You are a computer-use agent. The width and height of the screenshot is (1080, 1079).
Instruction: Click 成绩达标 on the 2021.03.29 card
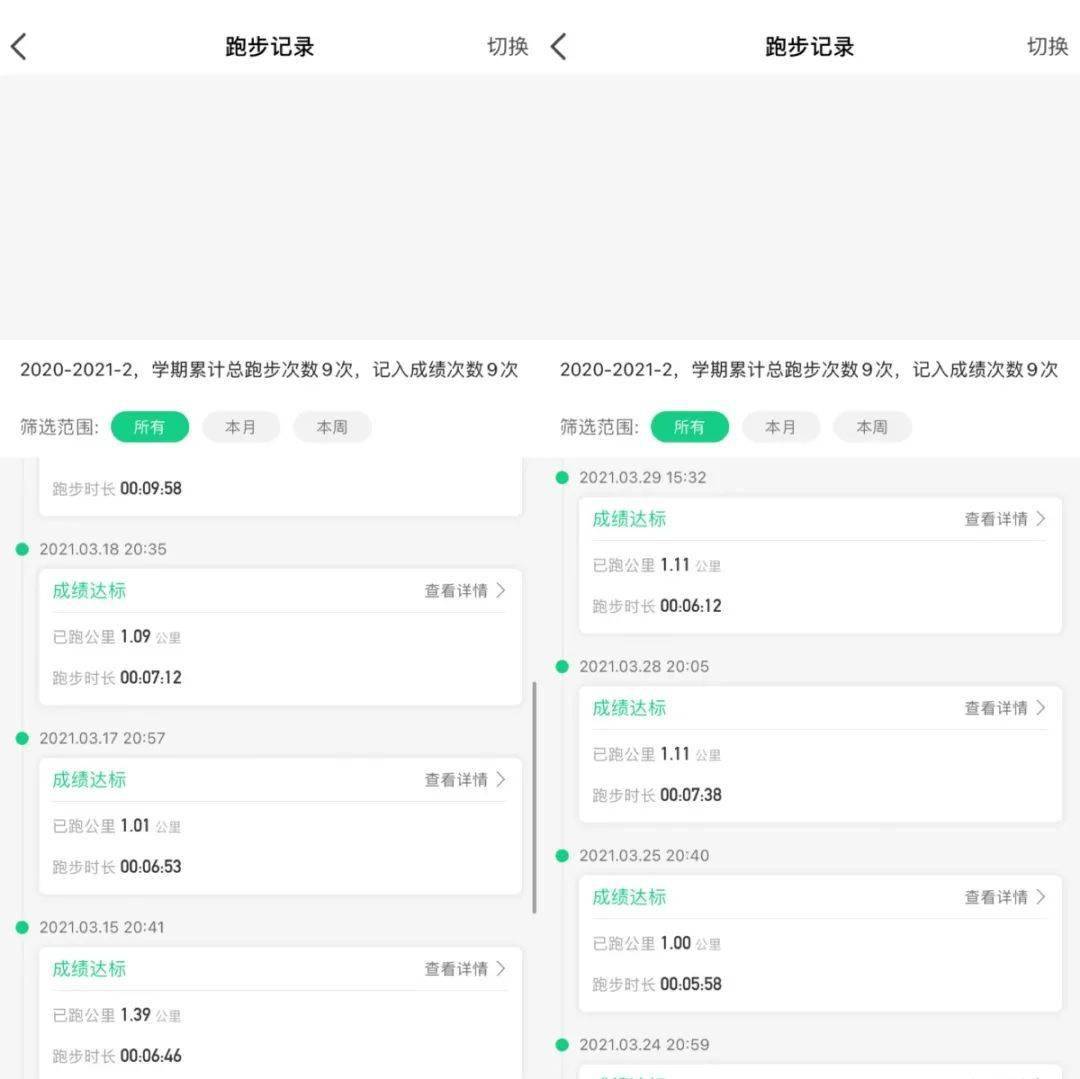[x=630, y=519]
